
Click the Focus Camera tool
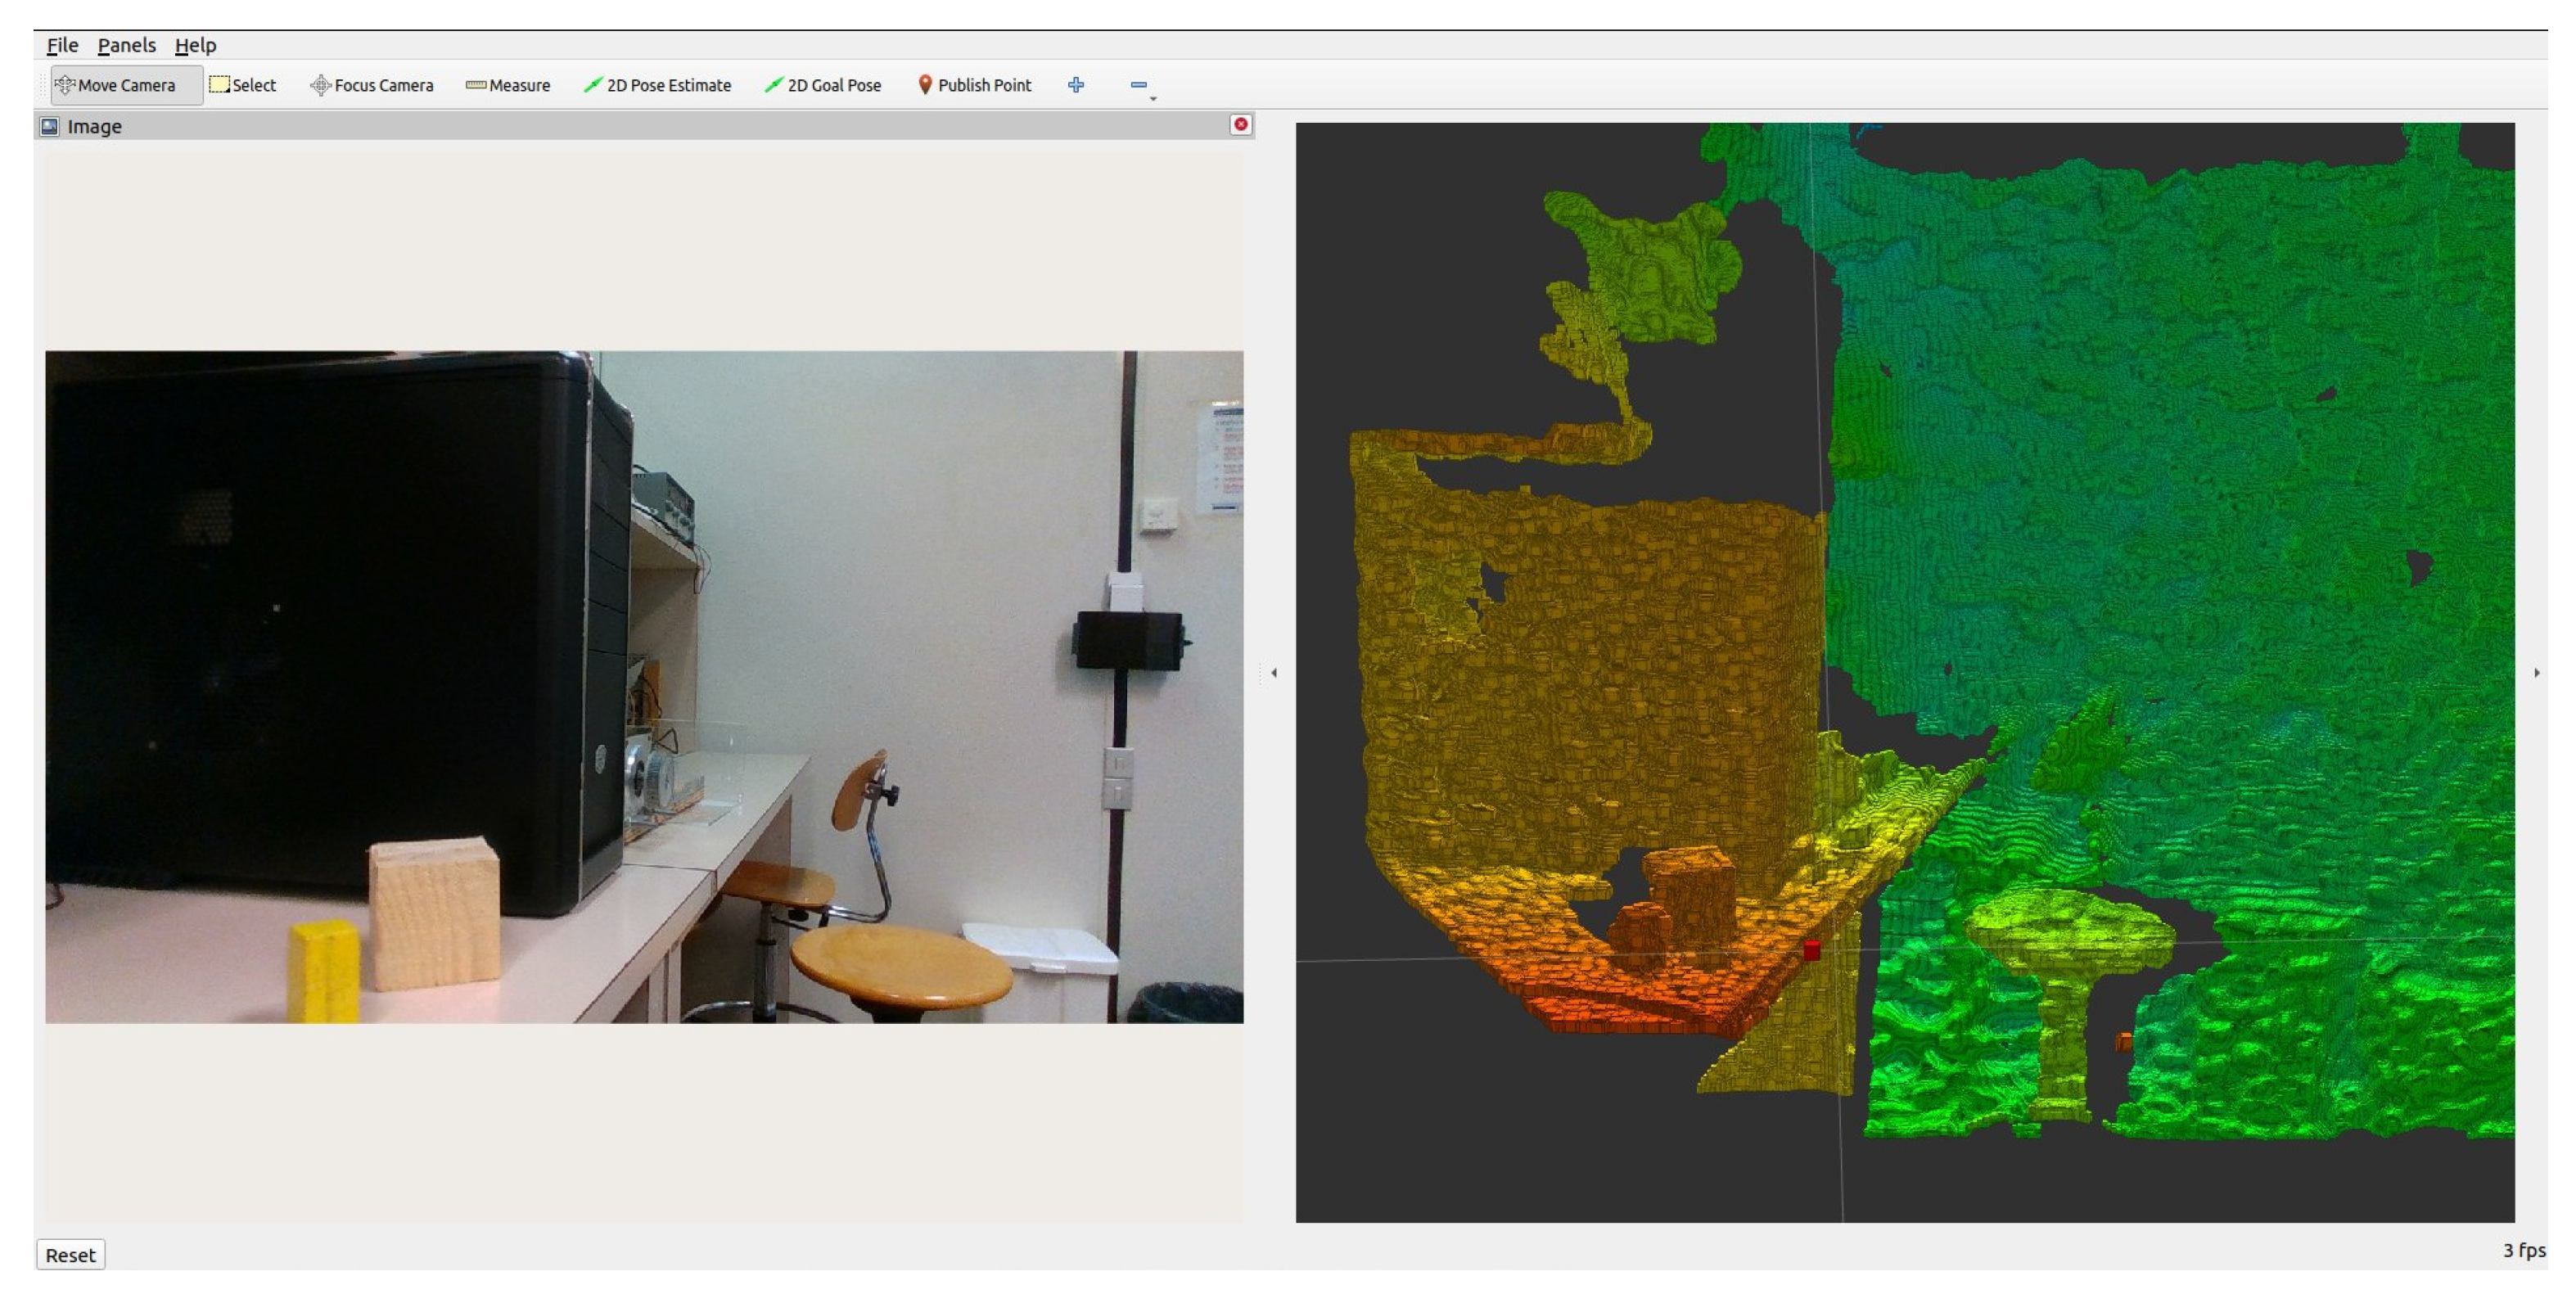[x=372, y=86]
